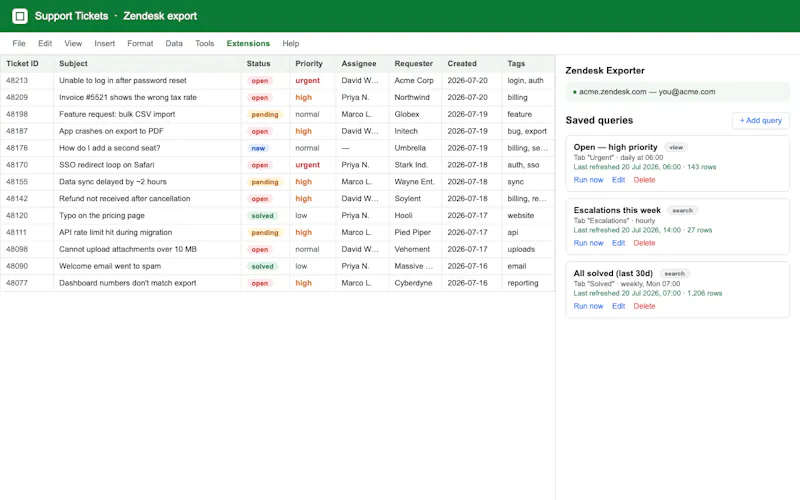Select 'Data sync delayed by ~2 hours' cell
The height and width of the screenshot is (500, 800).
[x=147, y=182]
